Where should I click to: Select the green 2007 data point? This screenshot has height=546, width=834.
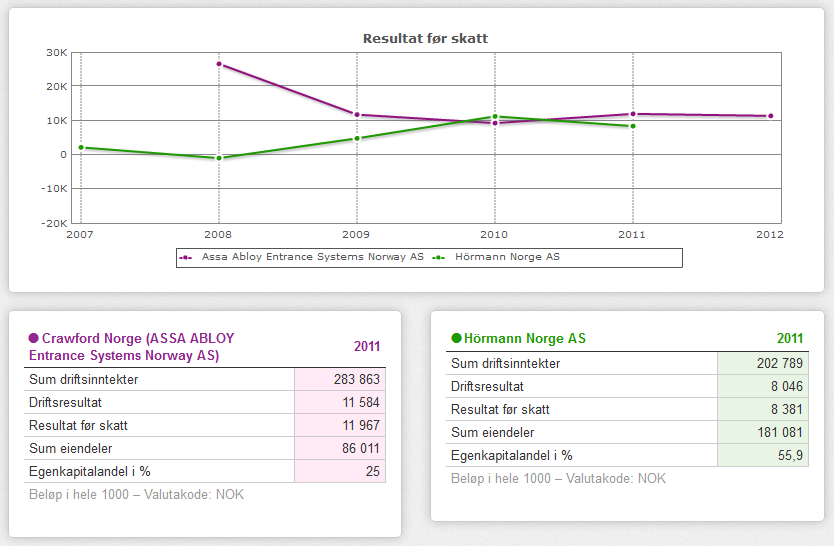(81, 148)
